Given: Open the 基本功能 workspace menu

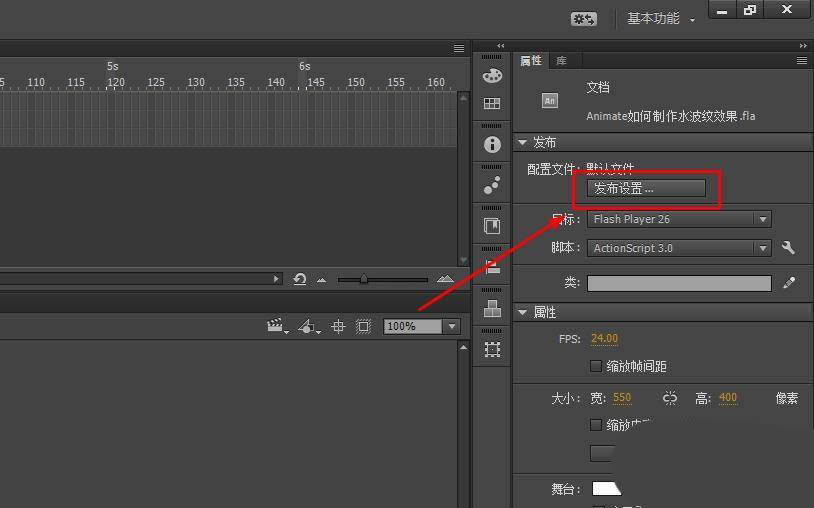Looking at the screenshot, I should click(x=660, y=19).
